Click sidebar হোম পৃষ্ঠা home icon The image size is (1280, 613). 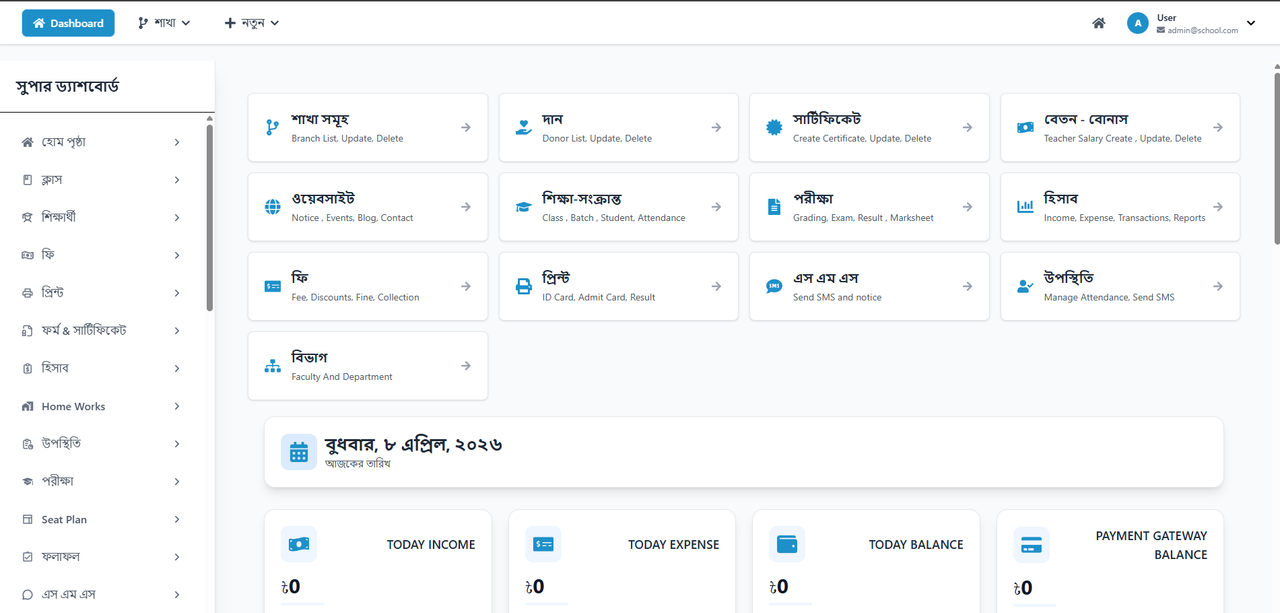(27, 142)
